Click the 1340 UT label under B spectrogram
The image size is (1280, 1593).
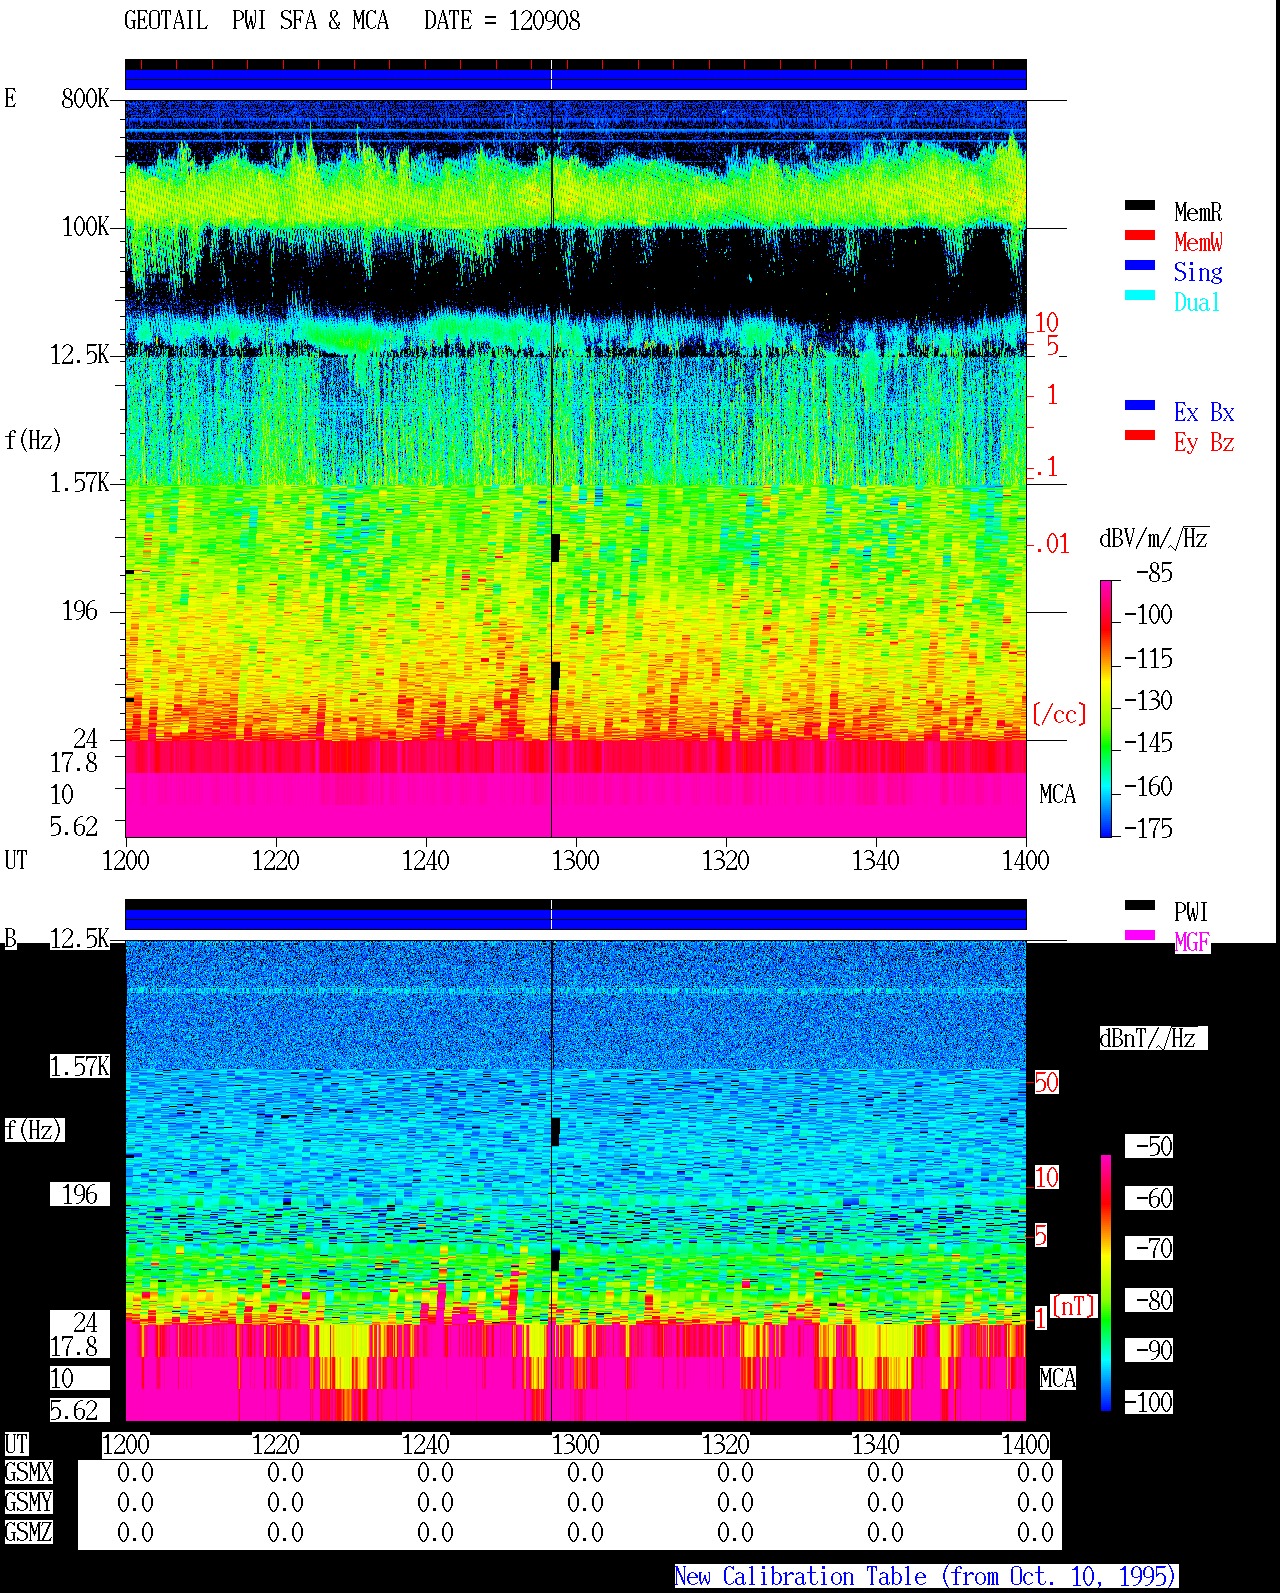[876, 1444]
